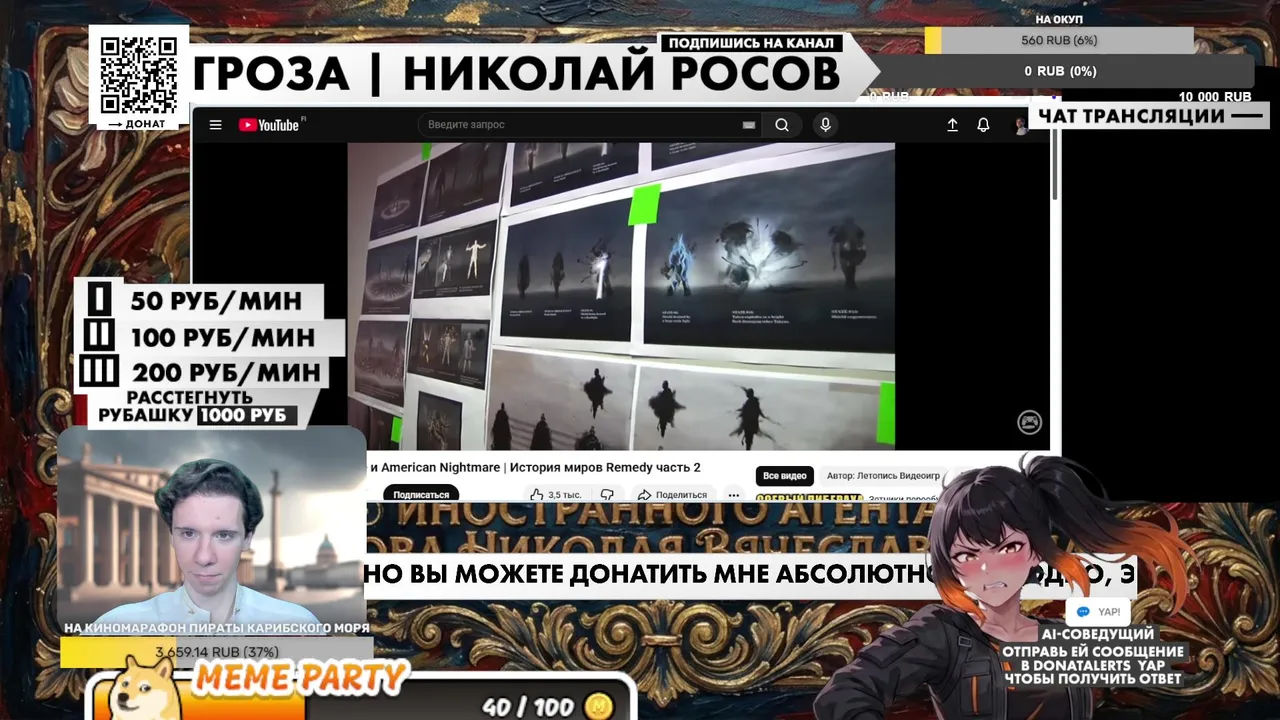Viewport: 1280px width, 720px height.
Task: Click the 'ГРОЗА | НИКОЛАЙ РОСОВ' title
Action: tap(516, 73)
